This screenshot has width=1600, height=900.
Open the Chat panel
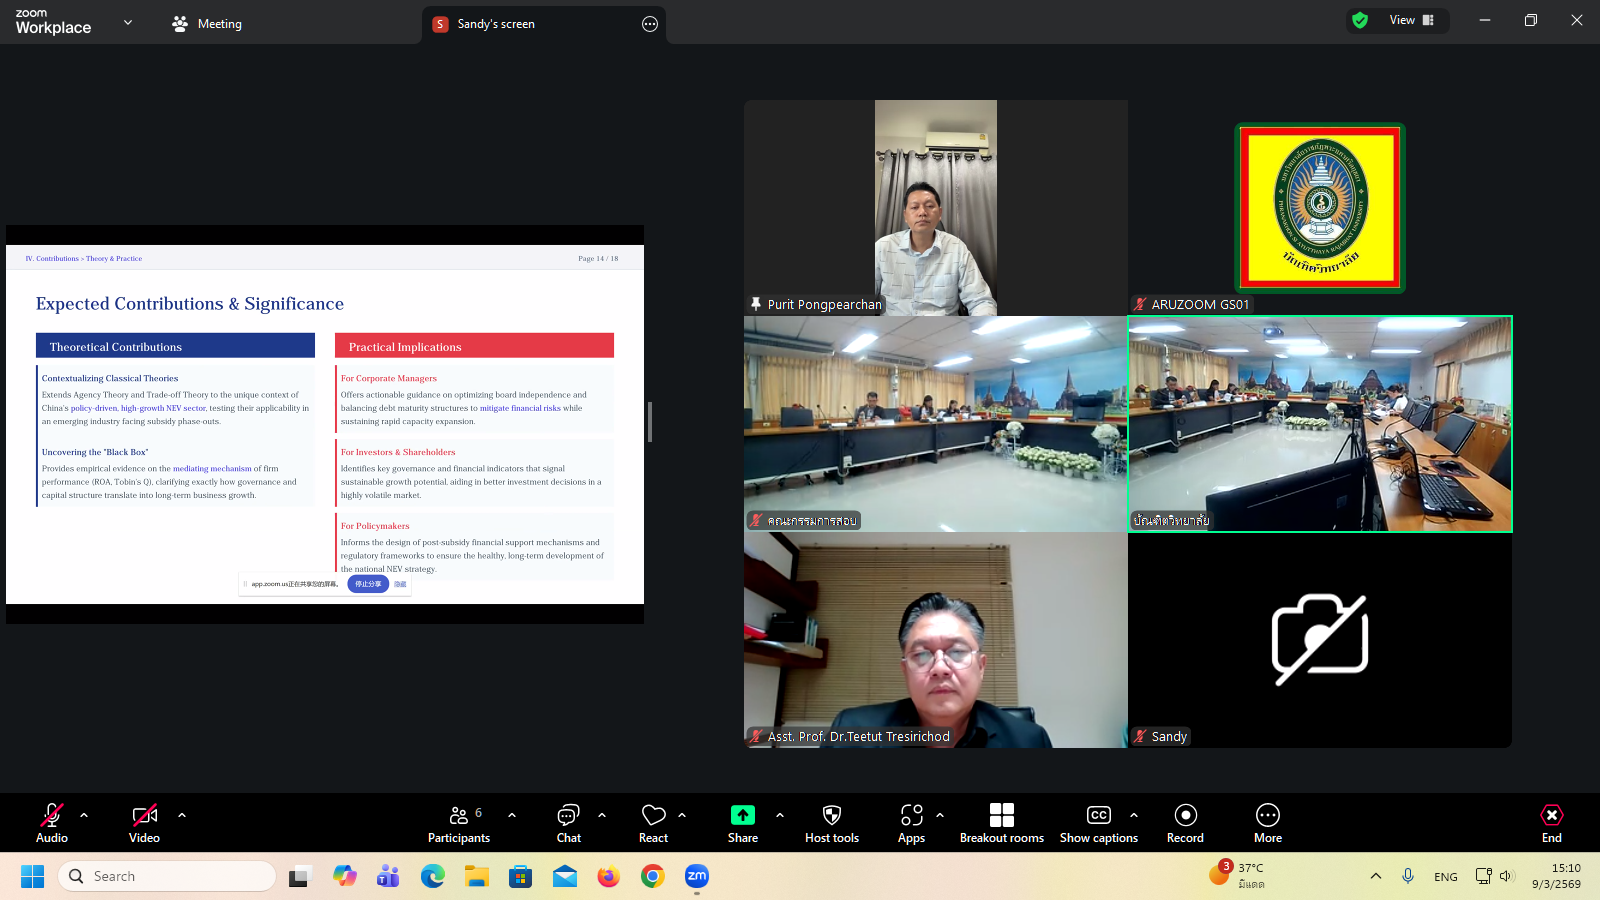[x=568, y=823]
